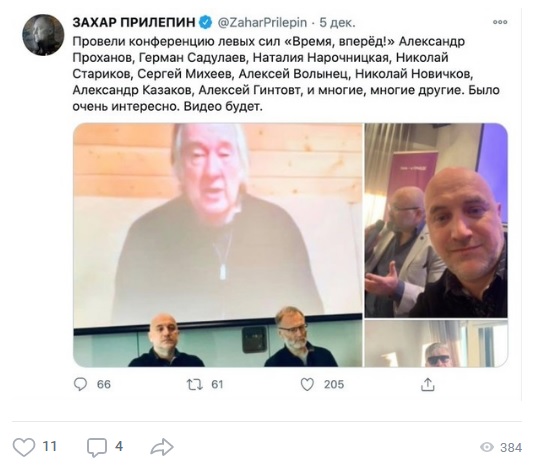Click the 61 retweets count

[217, 384]
